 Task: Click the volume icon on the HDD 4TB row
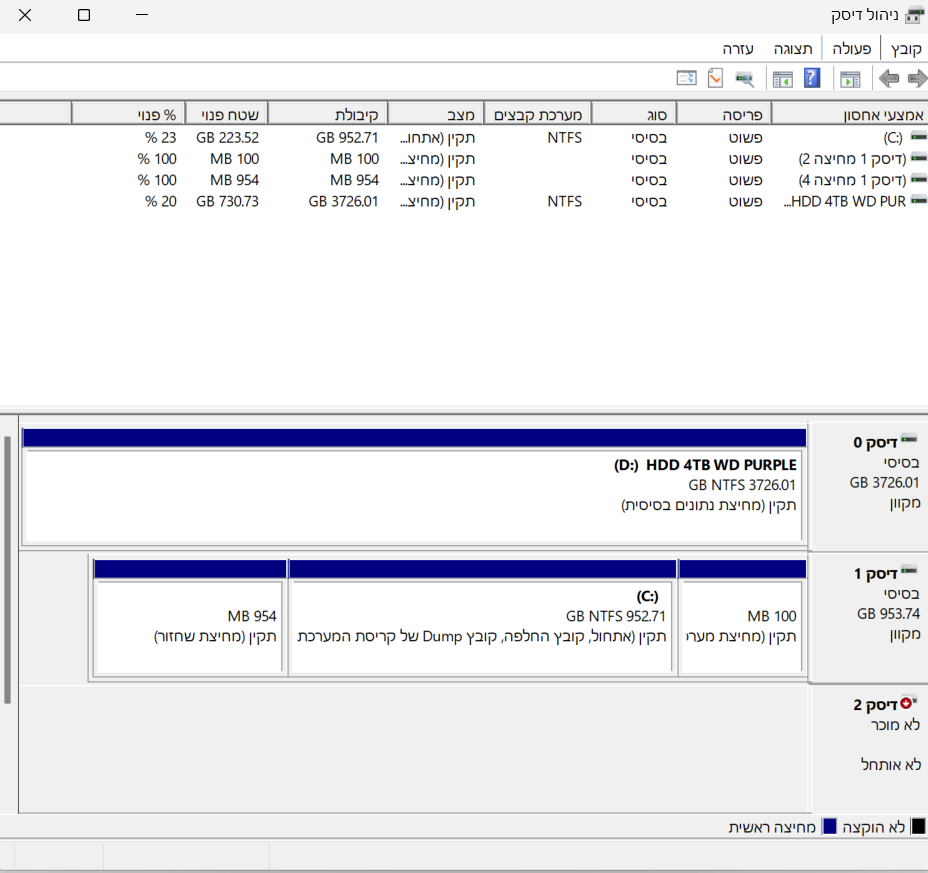coord(921,200)
